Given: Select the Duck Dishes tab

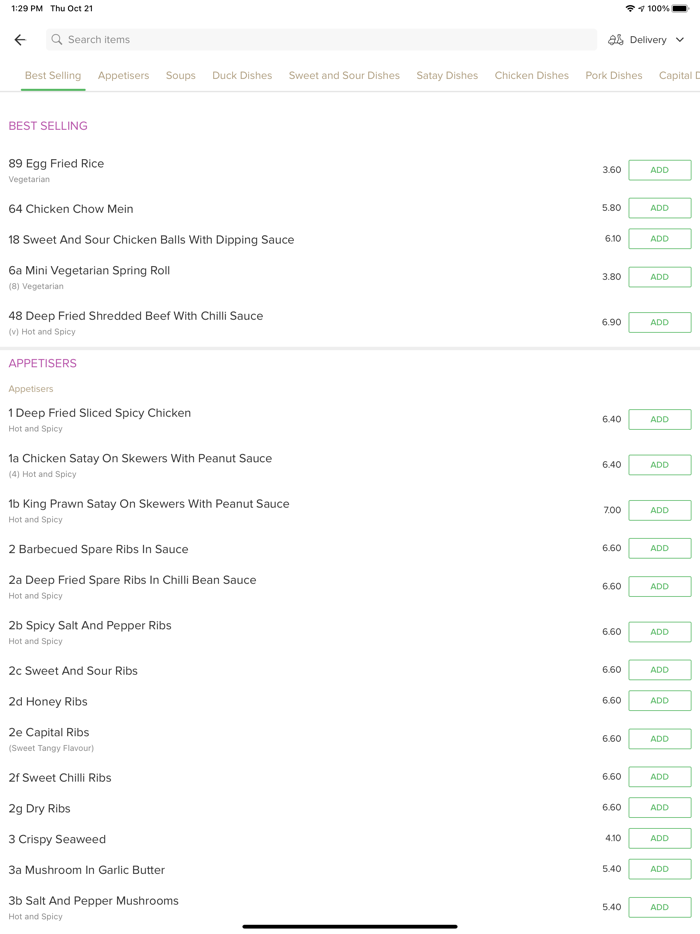Looking at the screenshot, I should pyautogui.click(x=242, y=75).
